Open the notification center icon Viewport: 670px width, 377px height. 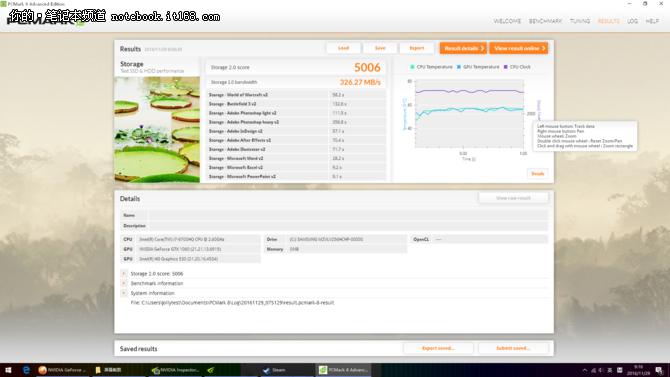[659, 370]
